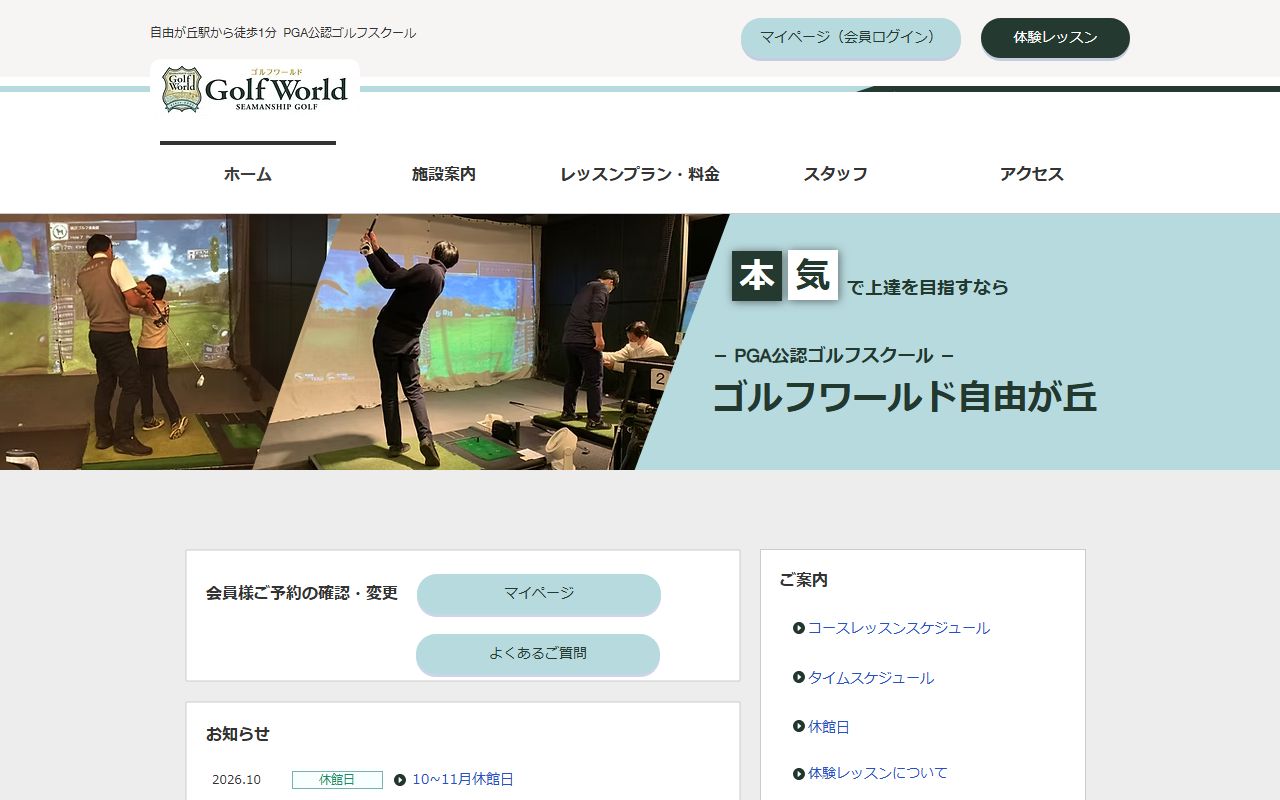Click the Golf World logo
Image resolution: width=1280 pixels, height=800 pixels.
(x=255, y=89)
